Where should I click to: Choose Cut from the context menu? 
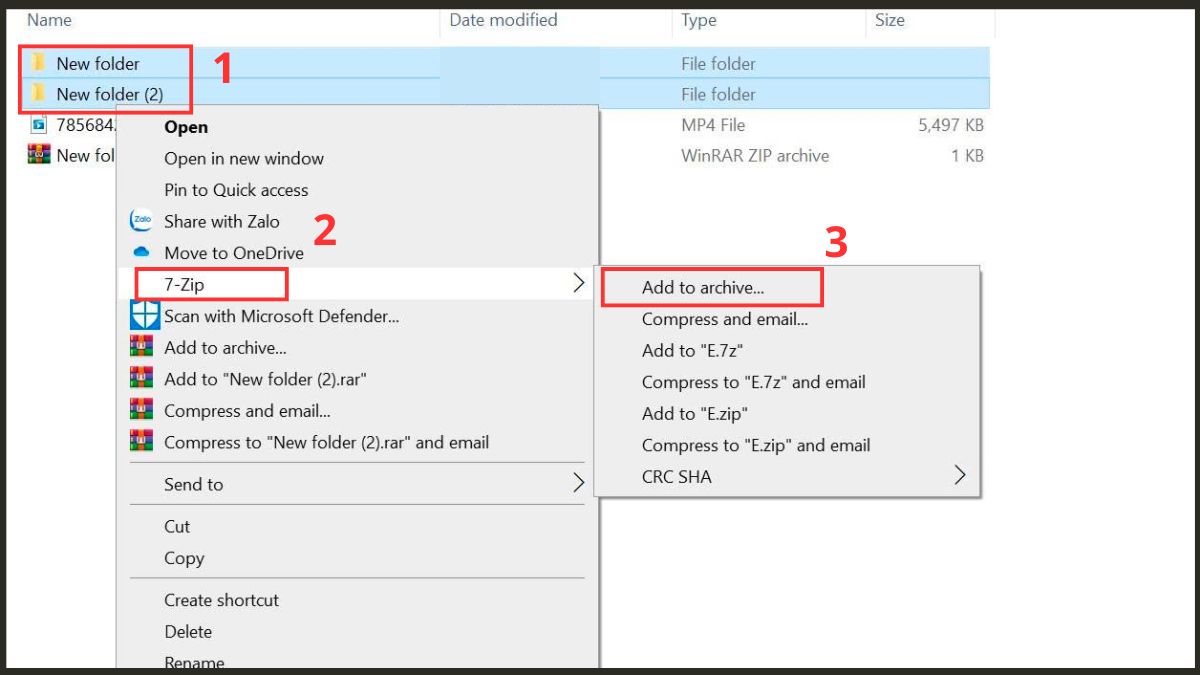pos(177,526)
